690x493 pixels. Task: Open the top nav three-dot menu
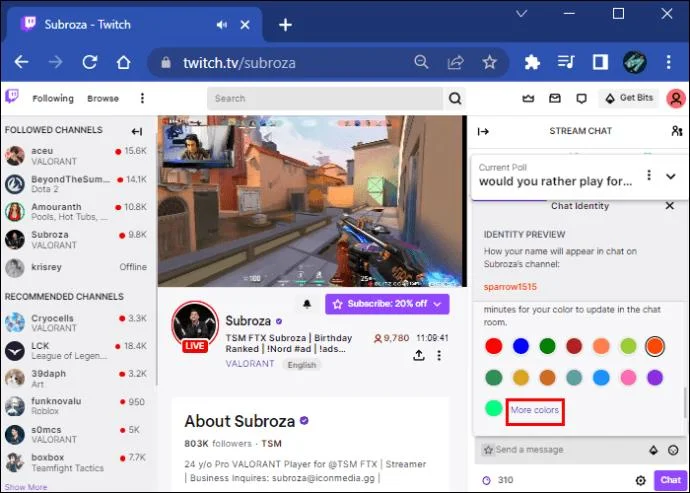pos(142,98)
